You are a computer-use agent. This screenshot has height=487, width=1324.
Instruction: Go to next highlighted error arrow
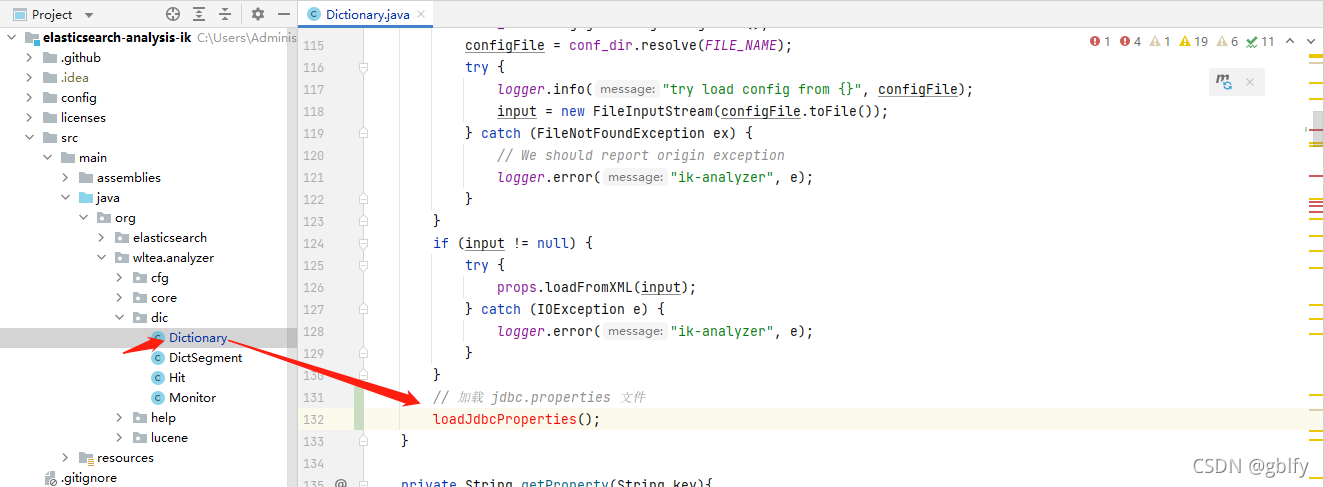(x=1312, y=41)
